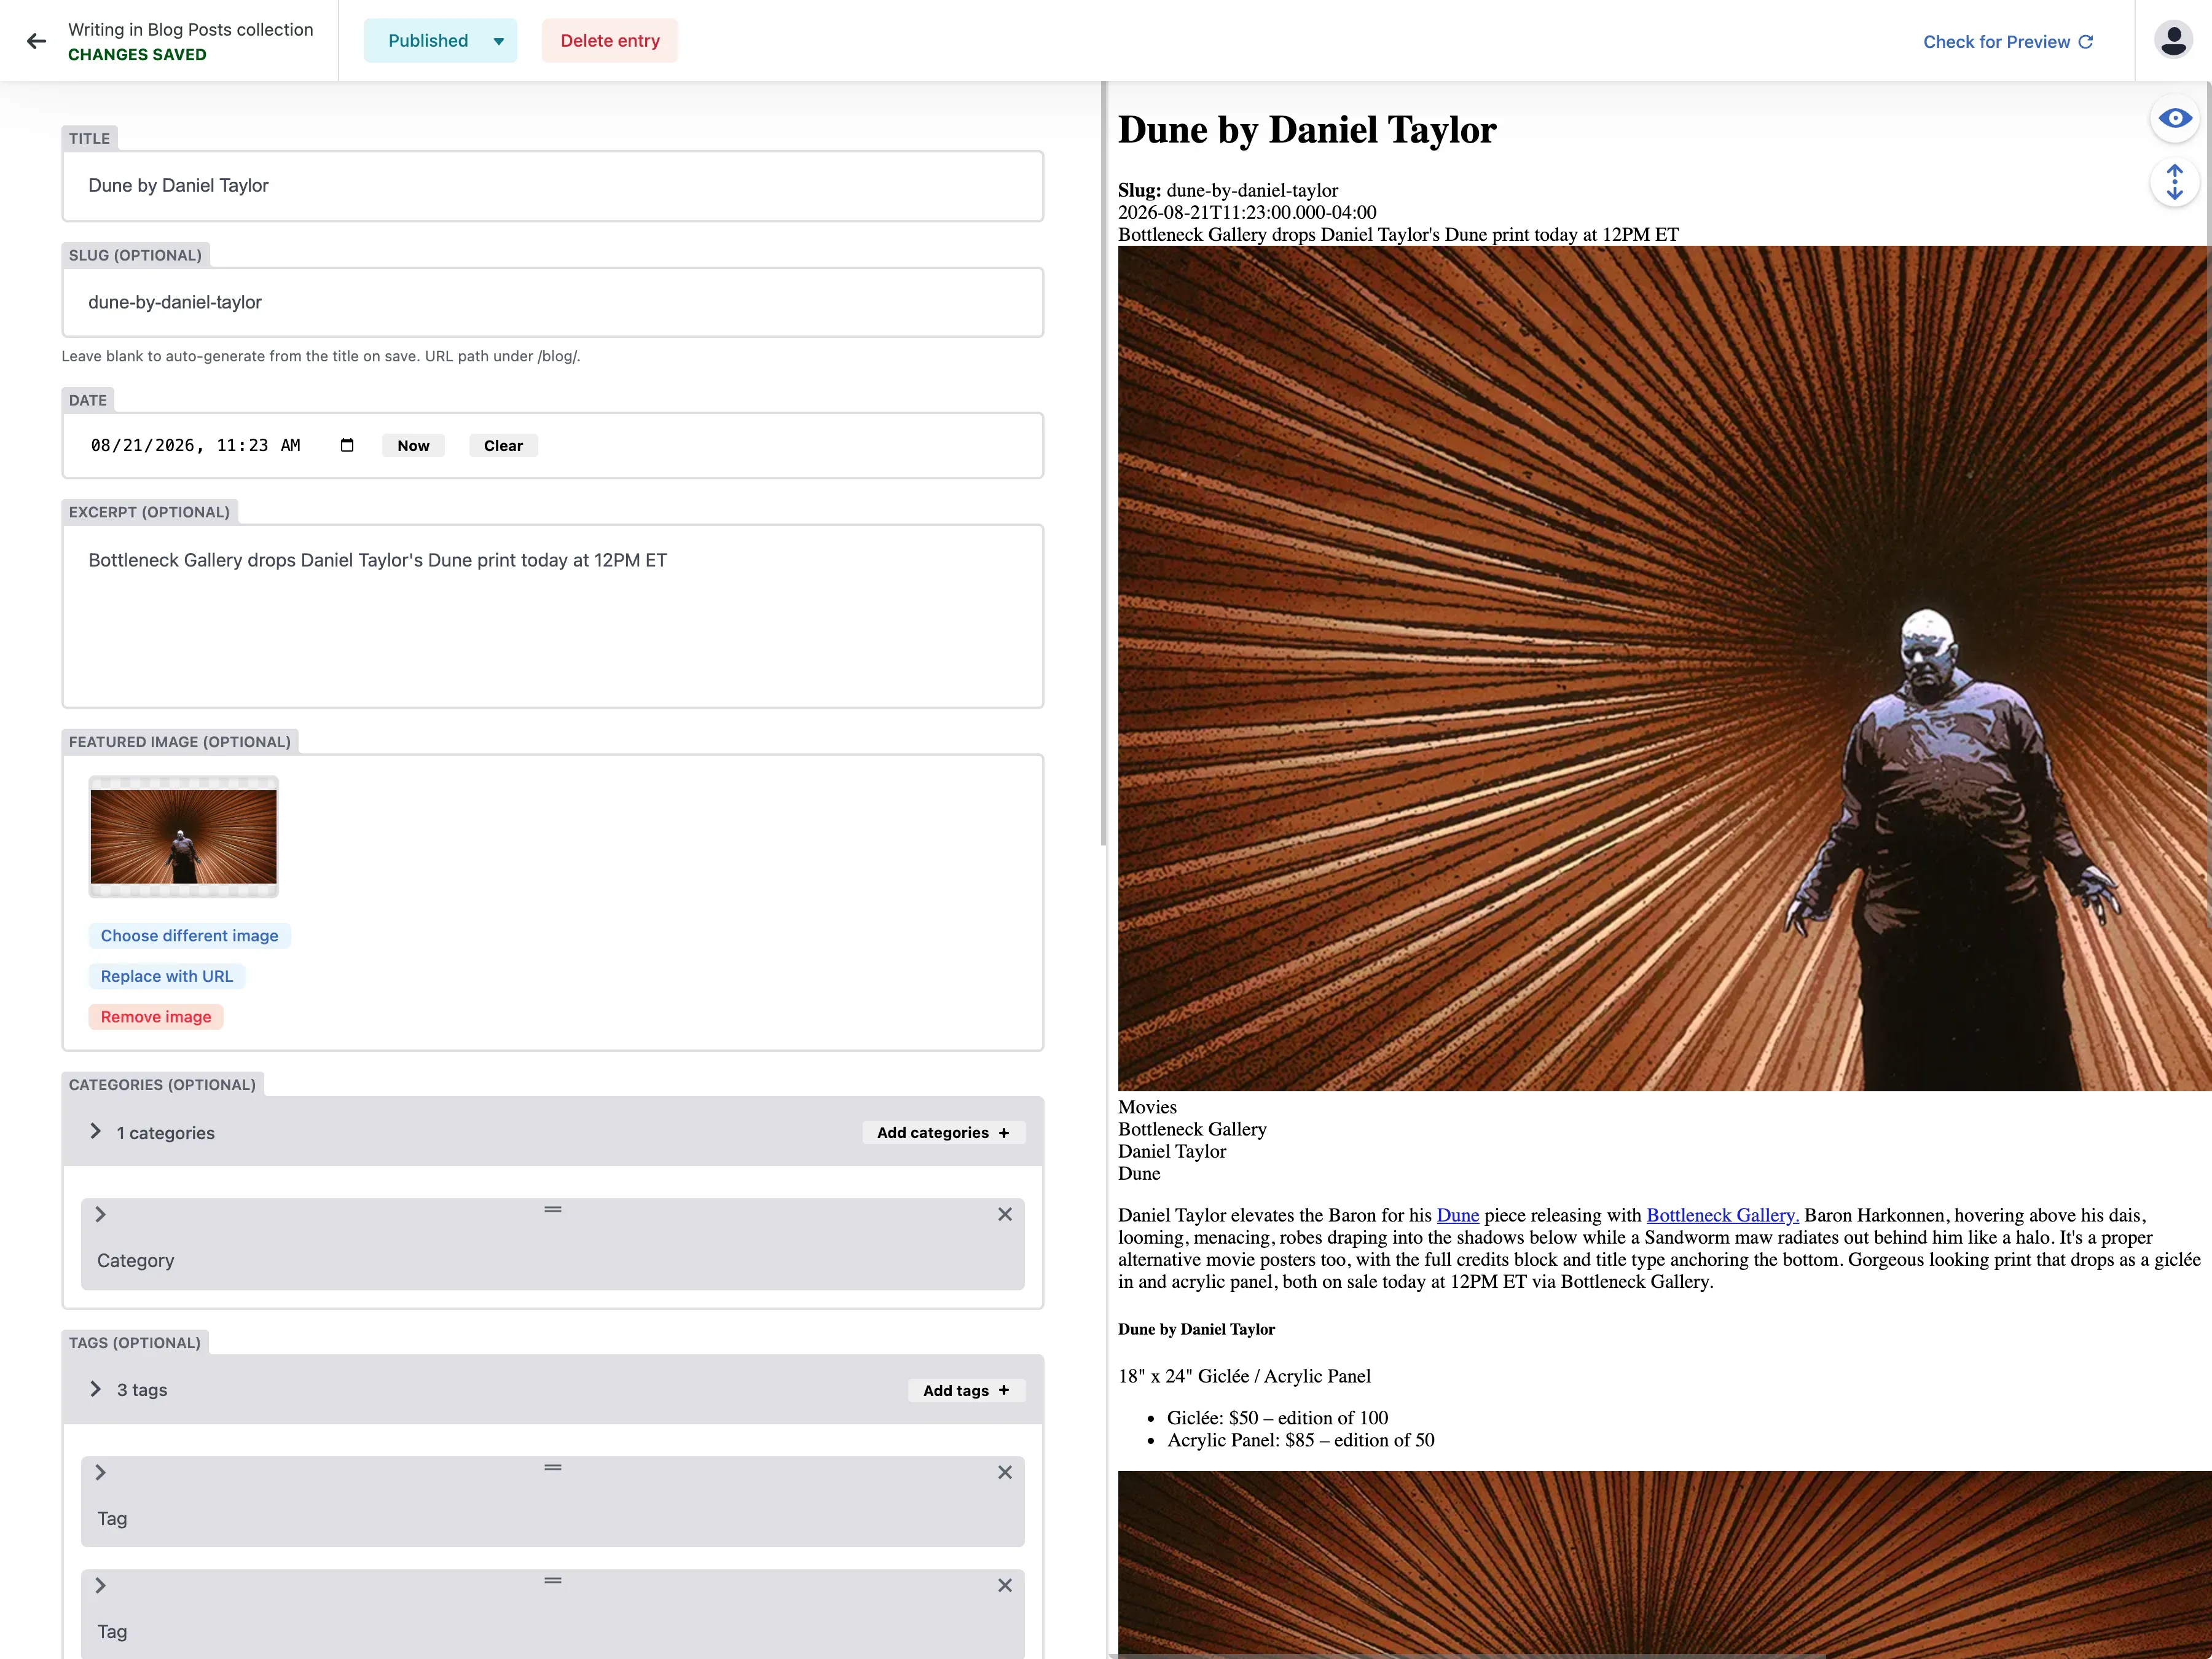
Task: Collapse the 3 tags list
Action: (96, 1389)
